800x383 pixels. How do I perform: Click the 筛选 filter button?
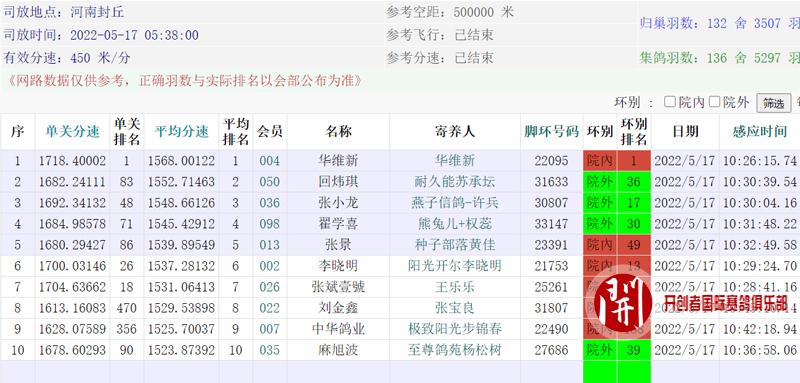(773, 104)
